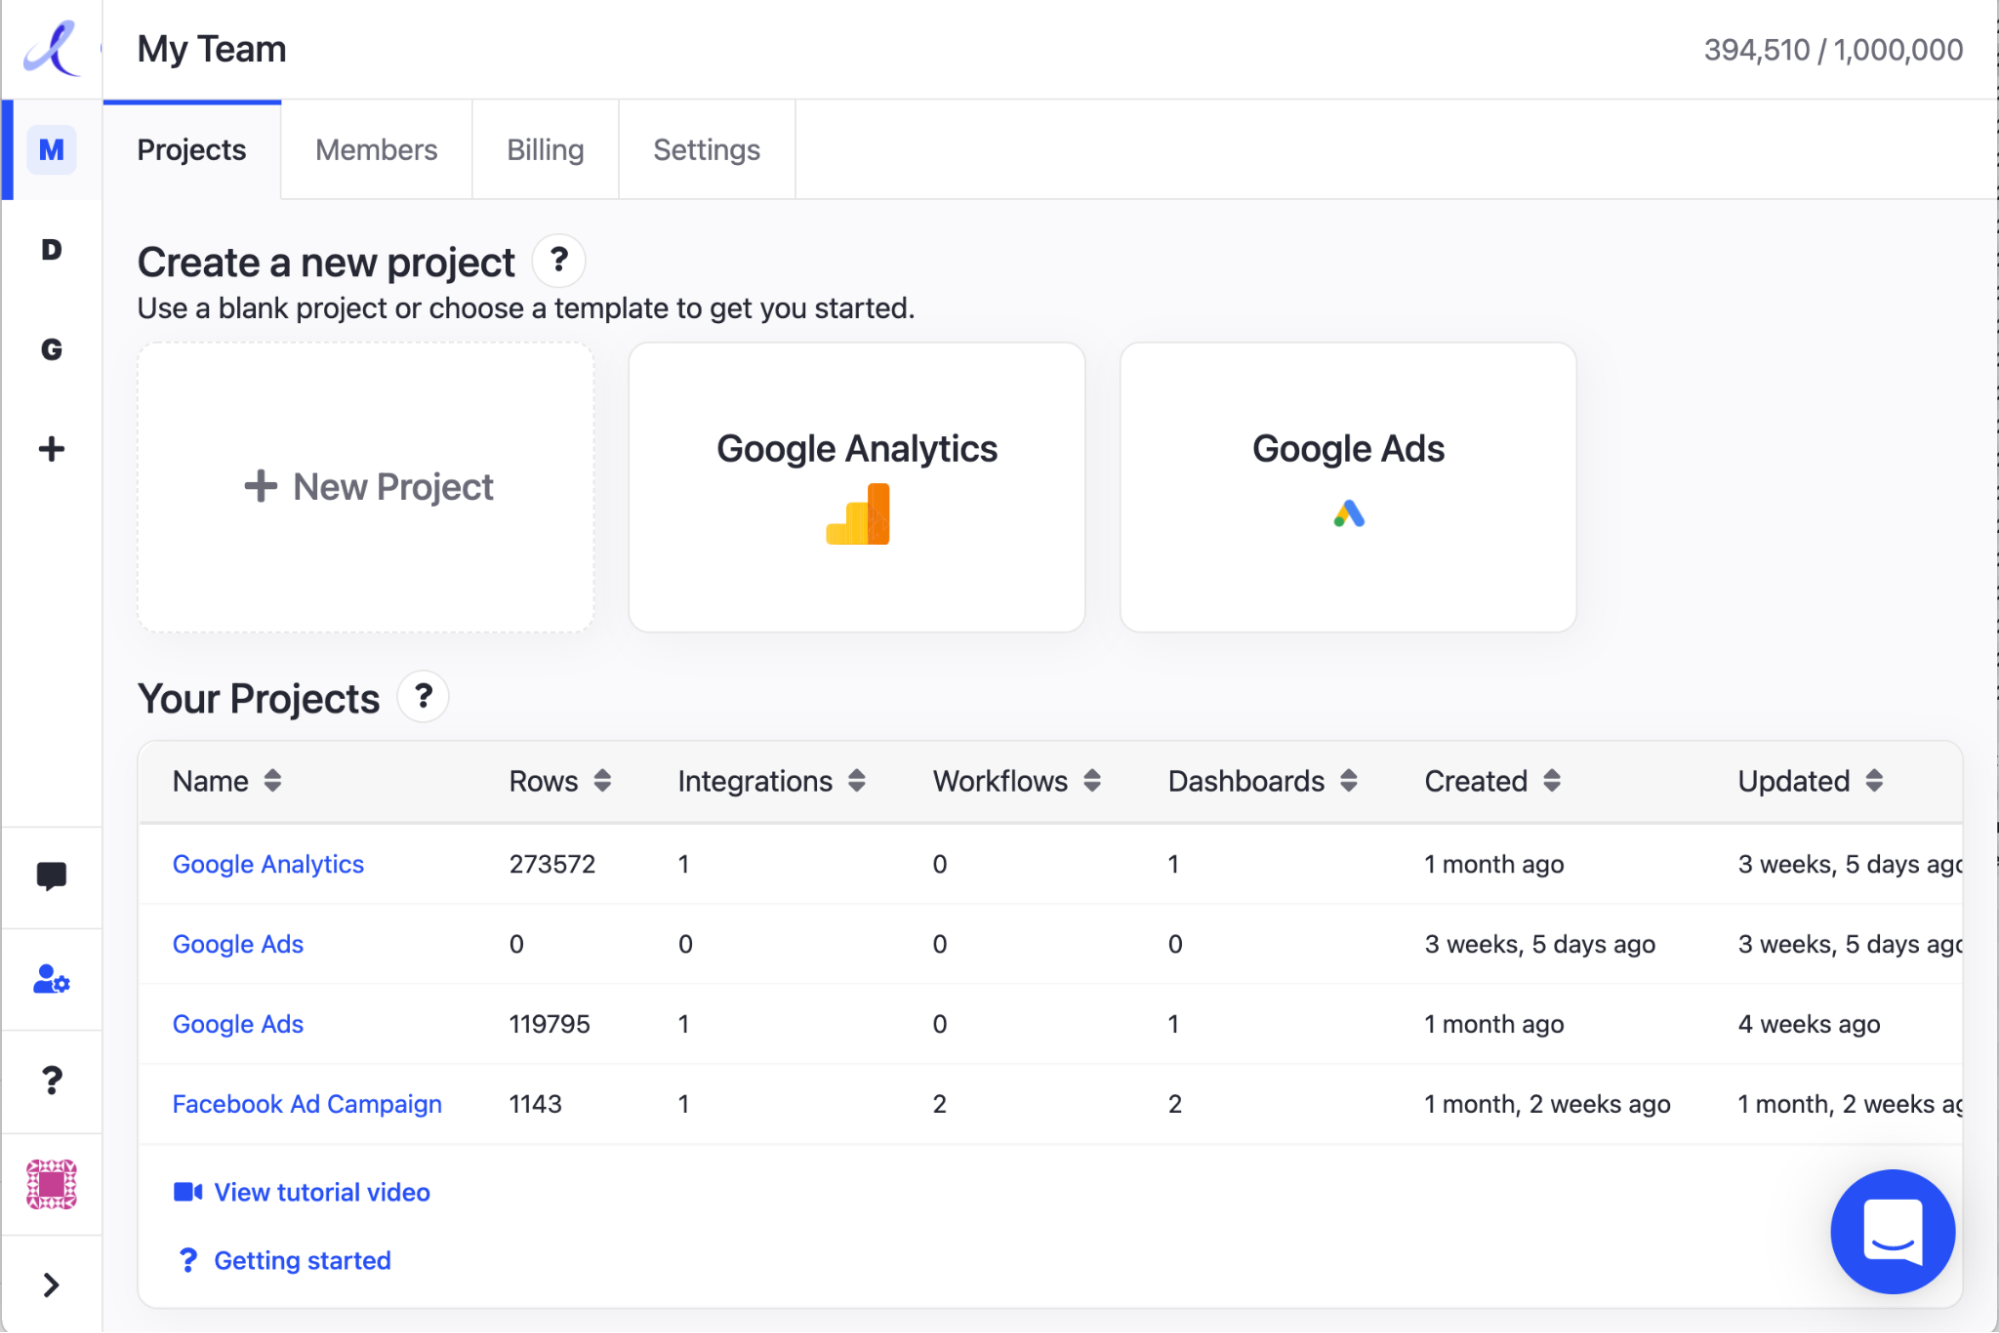Open user settings icon in sidebar

pos(51,979)
